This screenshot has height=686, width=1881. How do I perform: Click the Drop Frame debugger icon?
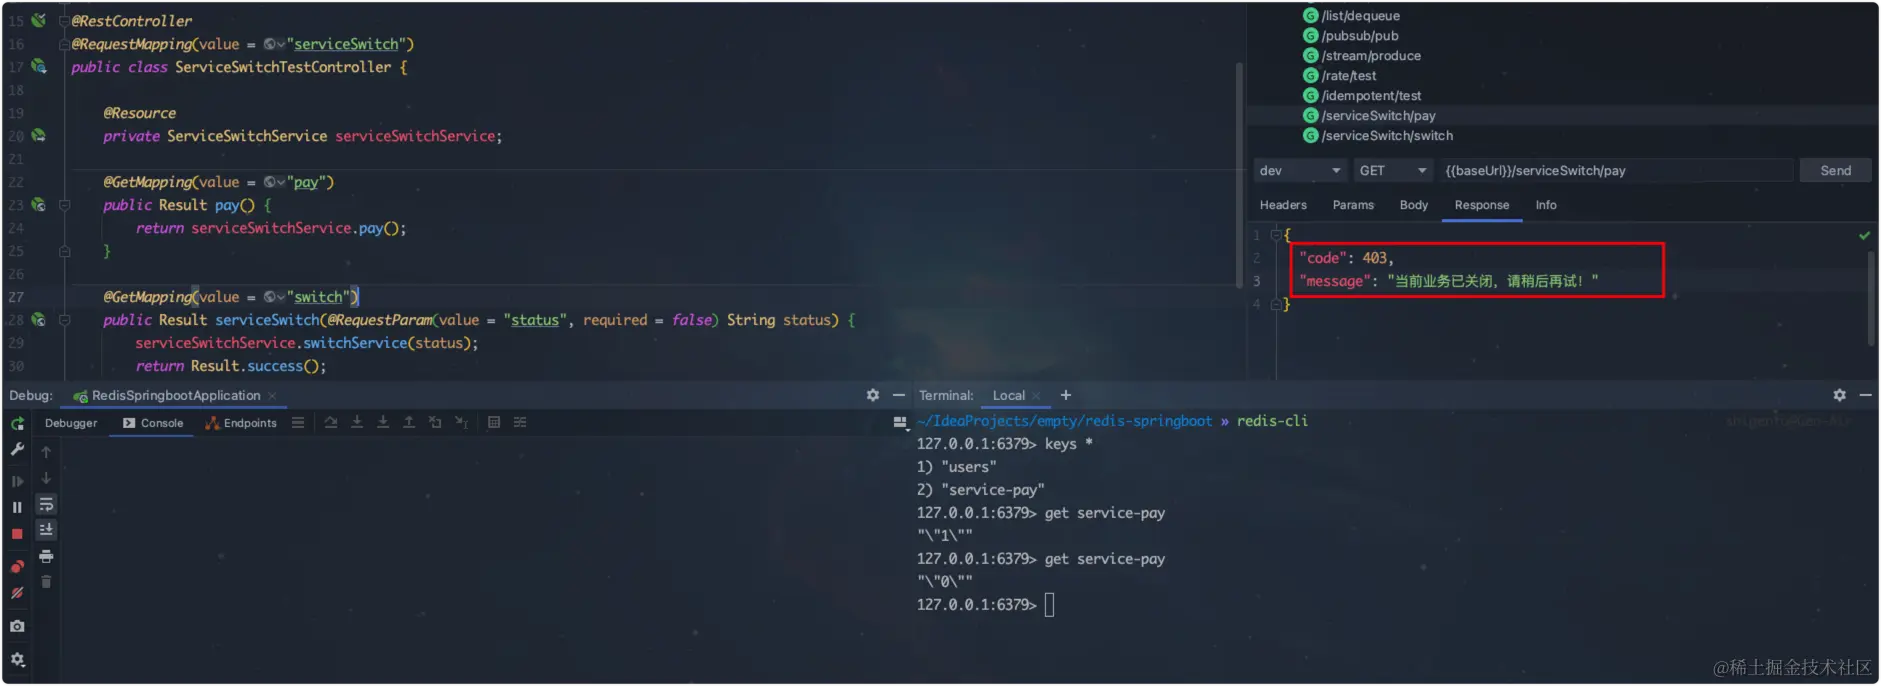pos(435,422)
